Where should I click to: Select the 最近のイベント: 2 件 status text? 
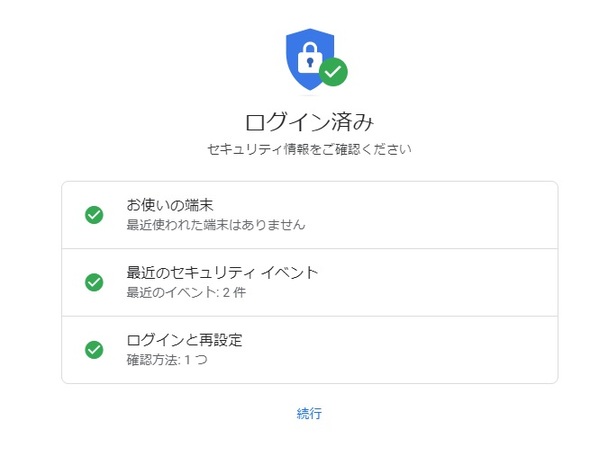tap(186, 292)
